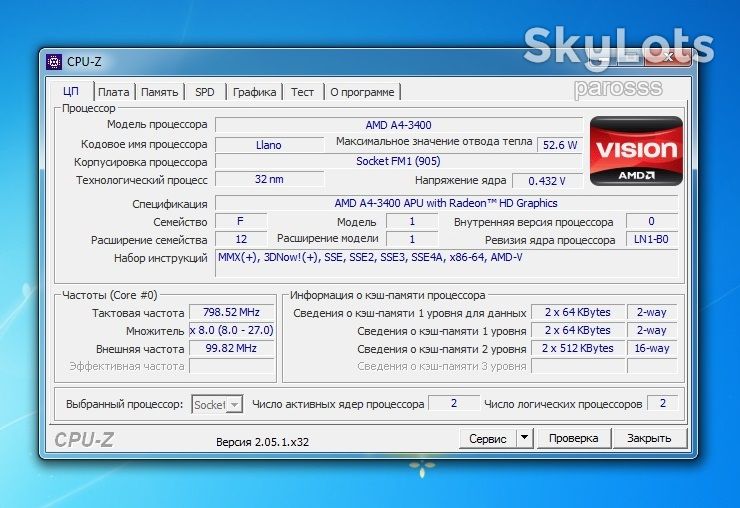Click the logical processors count value 2
Image resolution: width=740 pixels, height=508 pixels.
tap(663, 403)
